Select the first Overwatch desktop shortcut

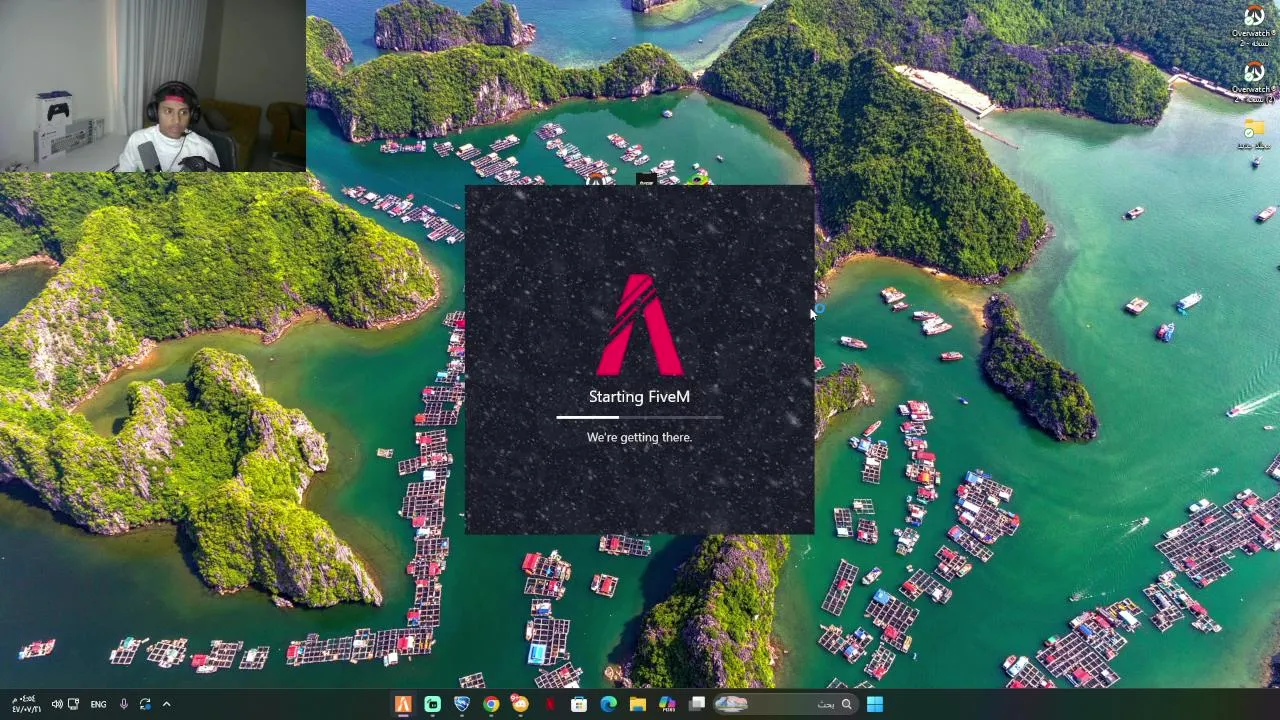[1254, 26]
